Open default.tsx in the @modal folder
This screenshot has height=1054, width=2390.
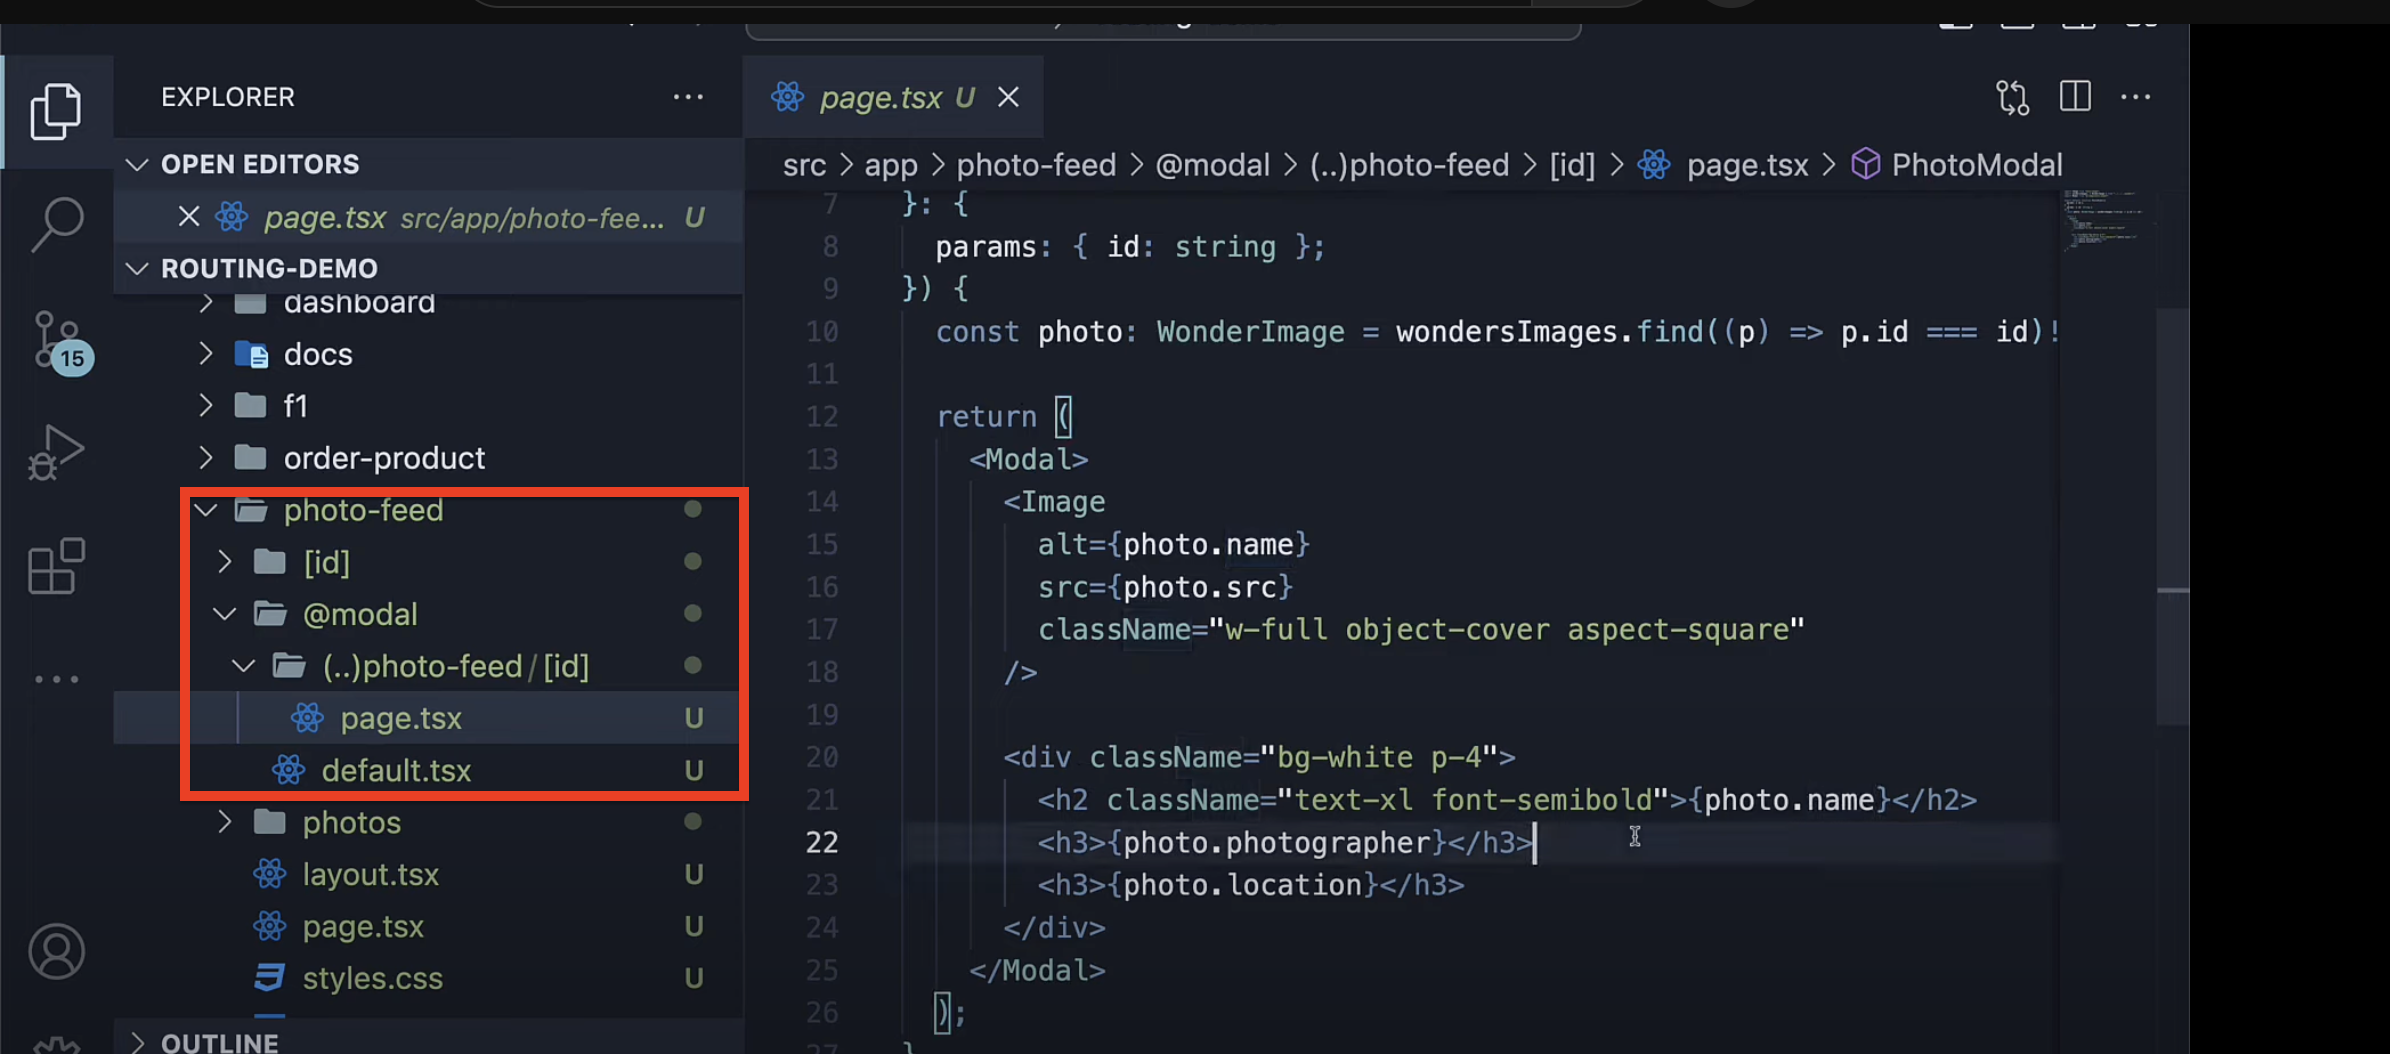[428, 770]
